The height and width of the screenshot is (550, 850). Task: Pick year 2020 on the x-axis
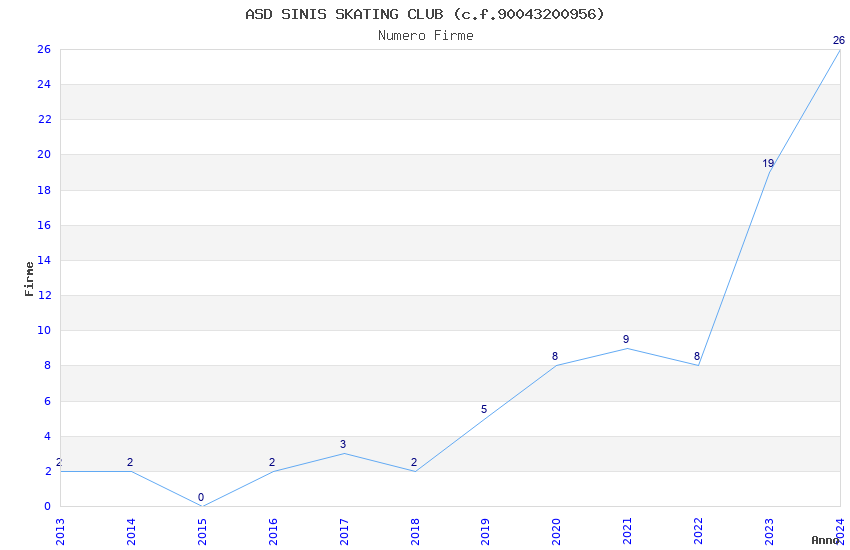tap(556, 532)
